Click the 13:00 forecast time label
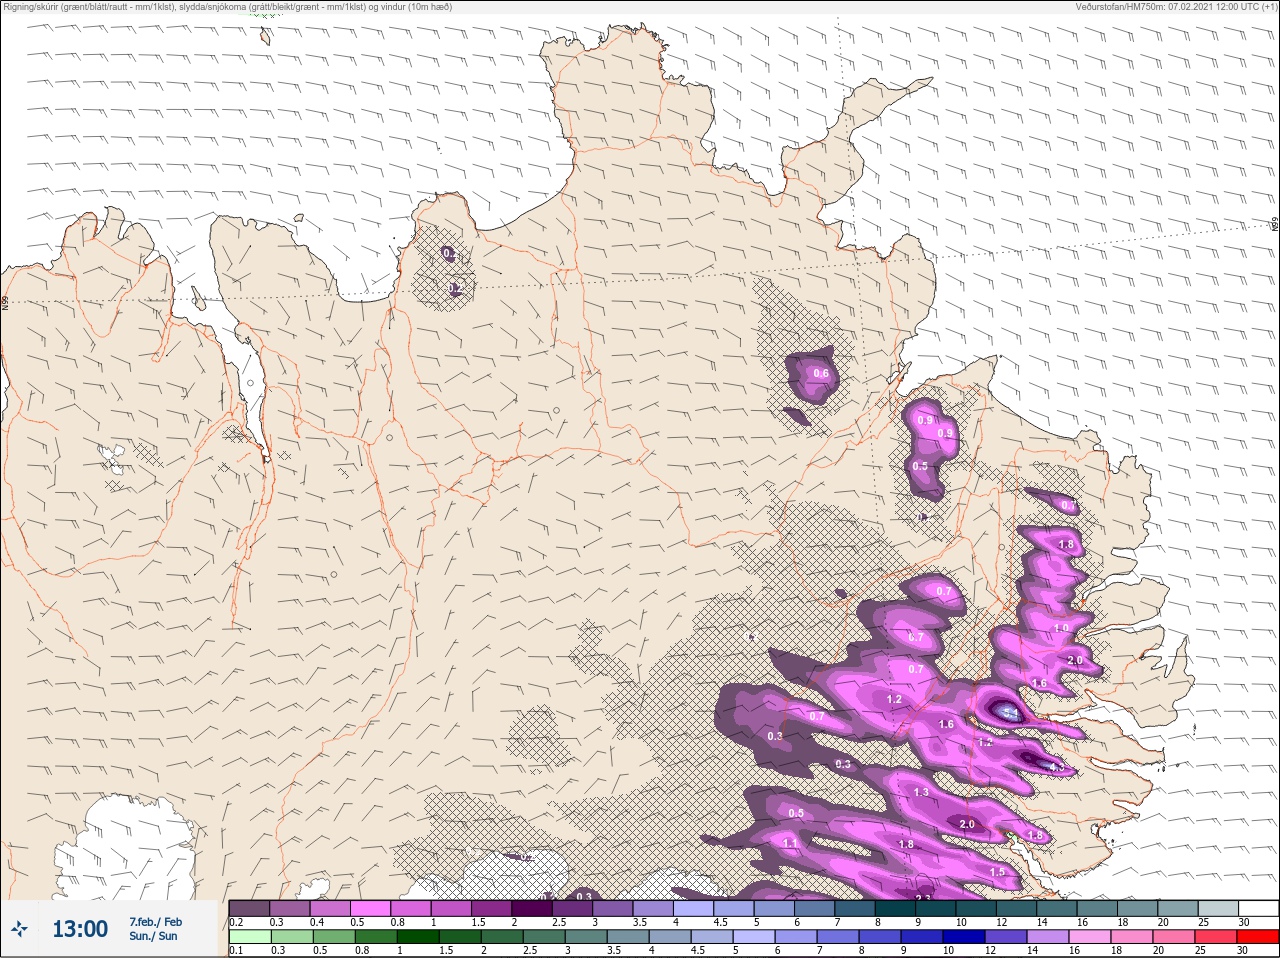Screen dimensions: 1280x958 (x=80, y=929)
